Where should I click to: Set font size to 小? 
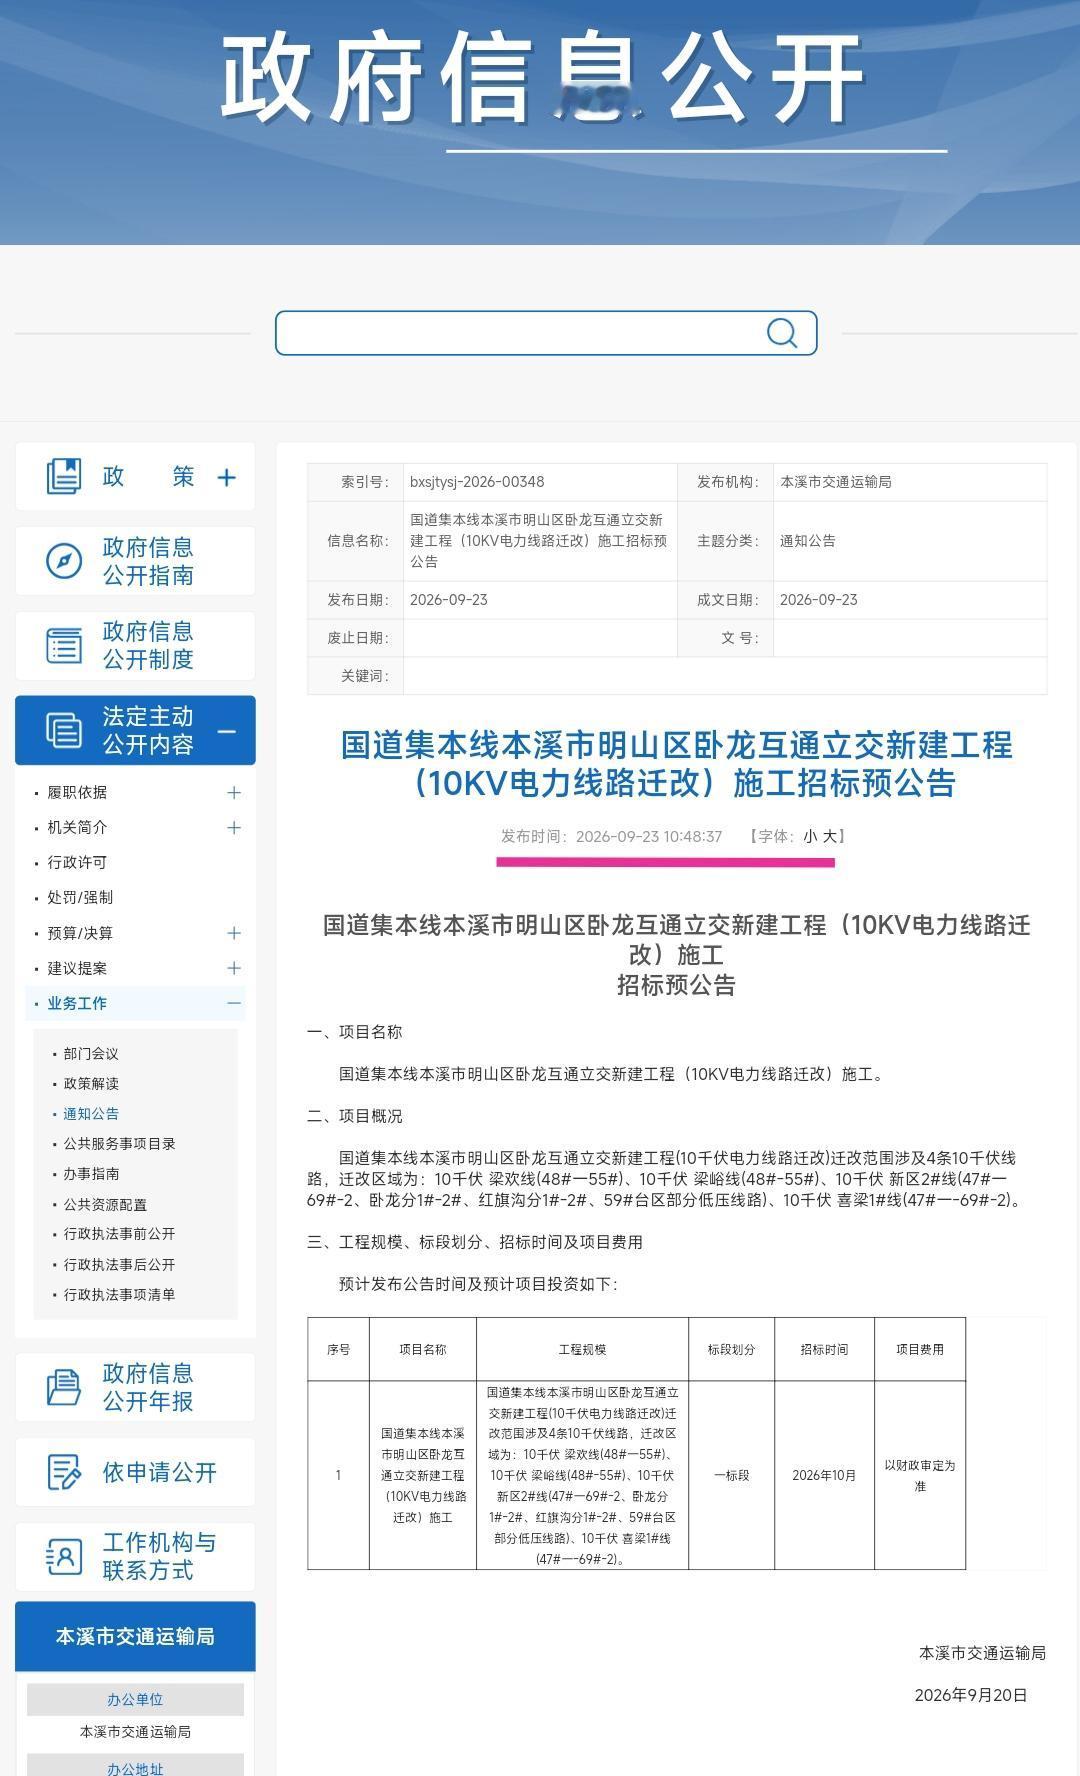tap(810, 836)
